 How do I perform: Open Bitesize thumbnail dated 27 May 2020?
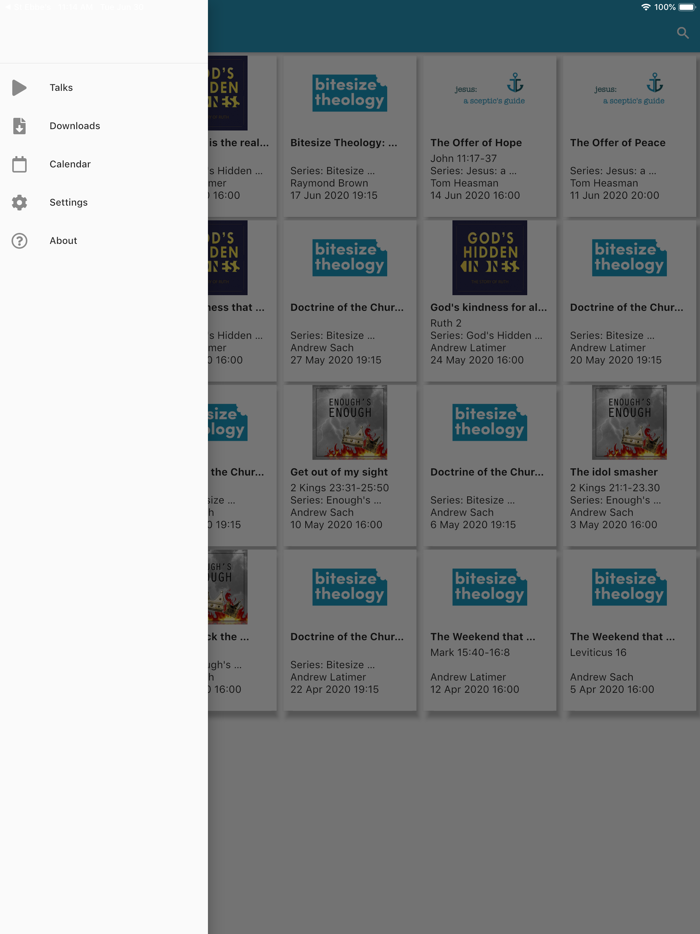(350, 257)
